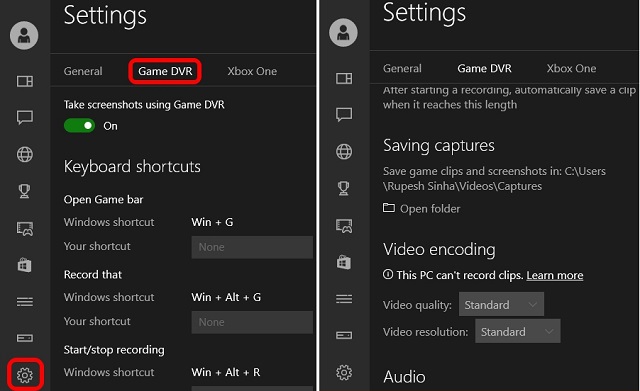The image size is (640, 391).
Task: Click the folder icon beside Open folder
Action: [389, 208]
